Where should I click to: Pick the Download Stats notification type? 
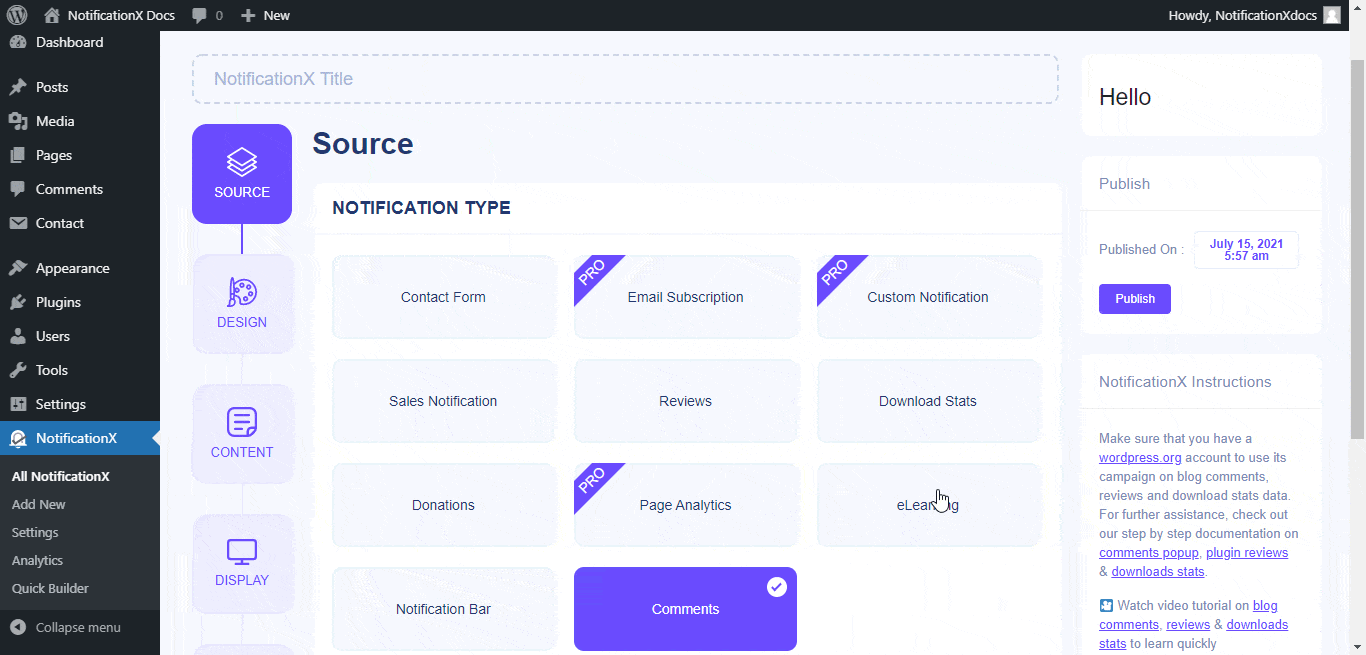coord(929,401)
